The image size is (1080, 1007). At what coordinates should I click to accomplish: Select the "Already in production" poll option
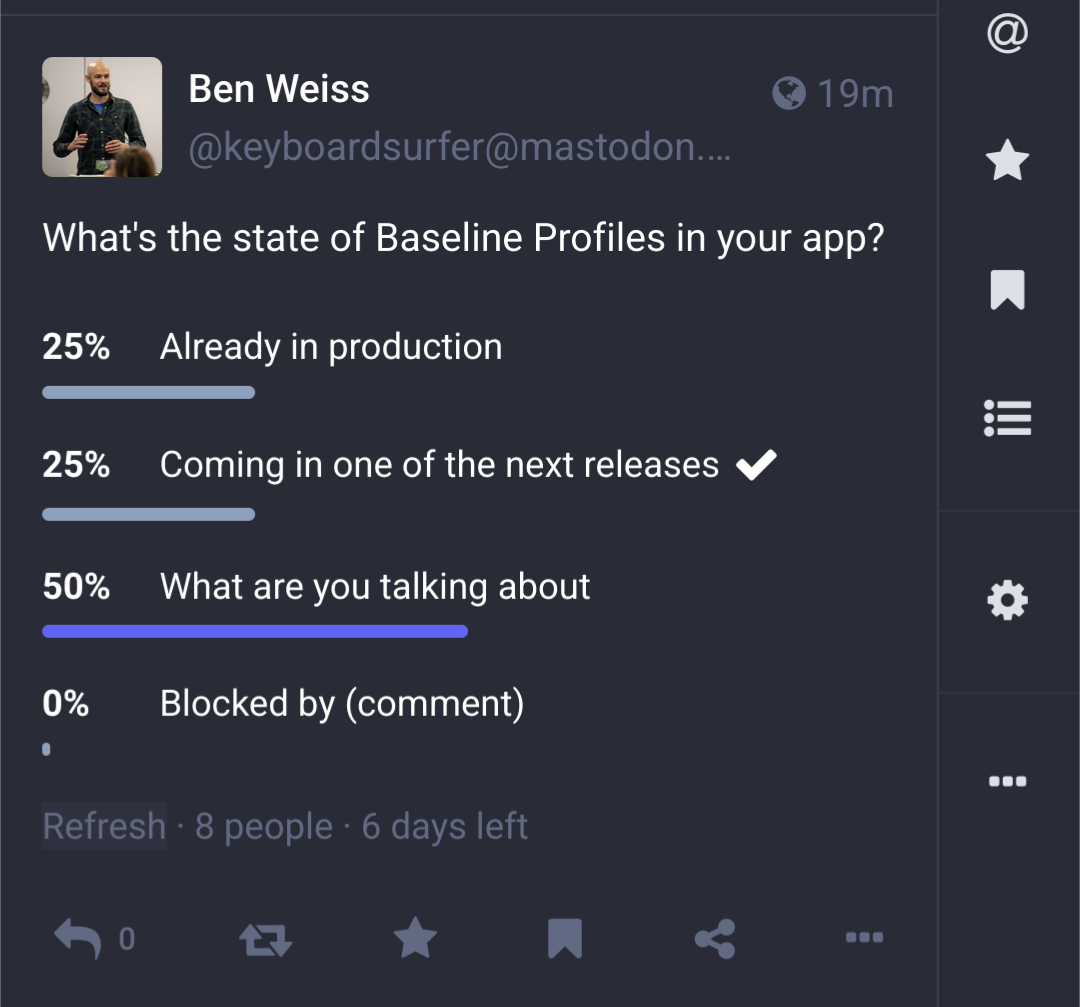(x=331, y=347)
